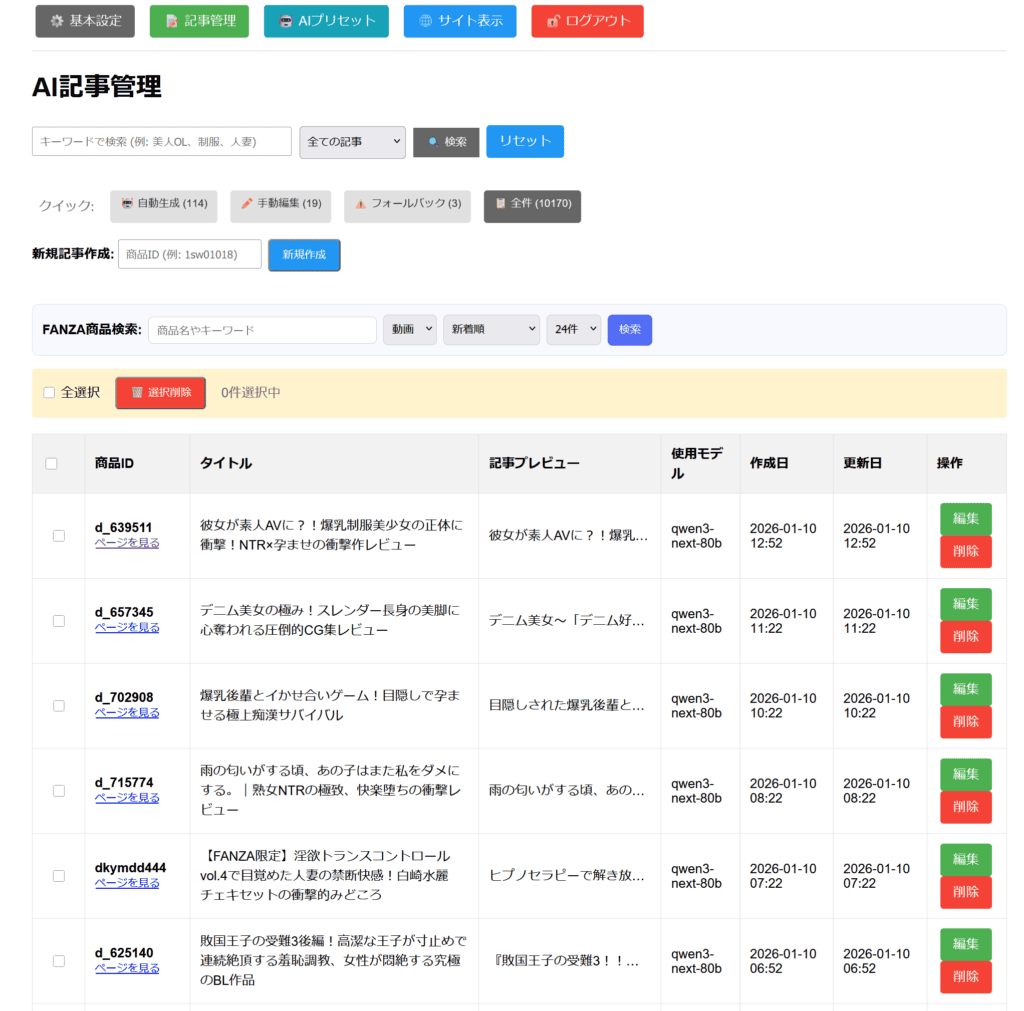Show 全件 (10170) articles
This screenshot has height=1011, width=1024.
click(532, 204)
